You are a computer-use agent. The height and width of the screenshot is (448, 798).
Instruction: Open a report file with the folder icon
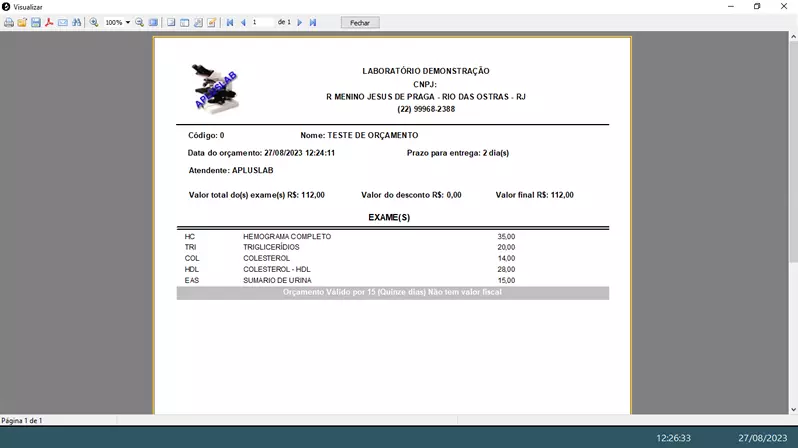coord(22,22)
